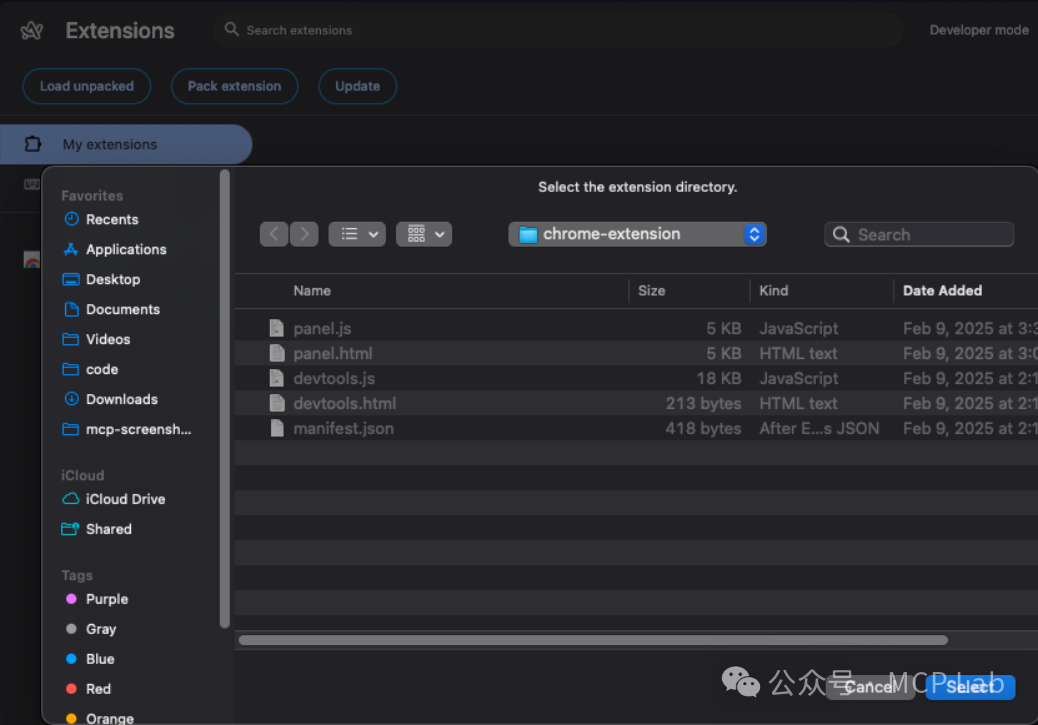Open the grid grouping dropdown
Screen dimensions: 1038x725
(x=424, y=234)
